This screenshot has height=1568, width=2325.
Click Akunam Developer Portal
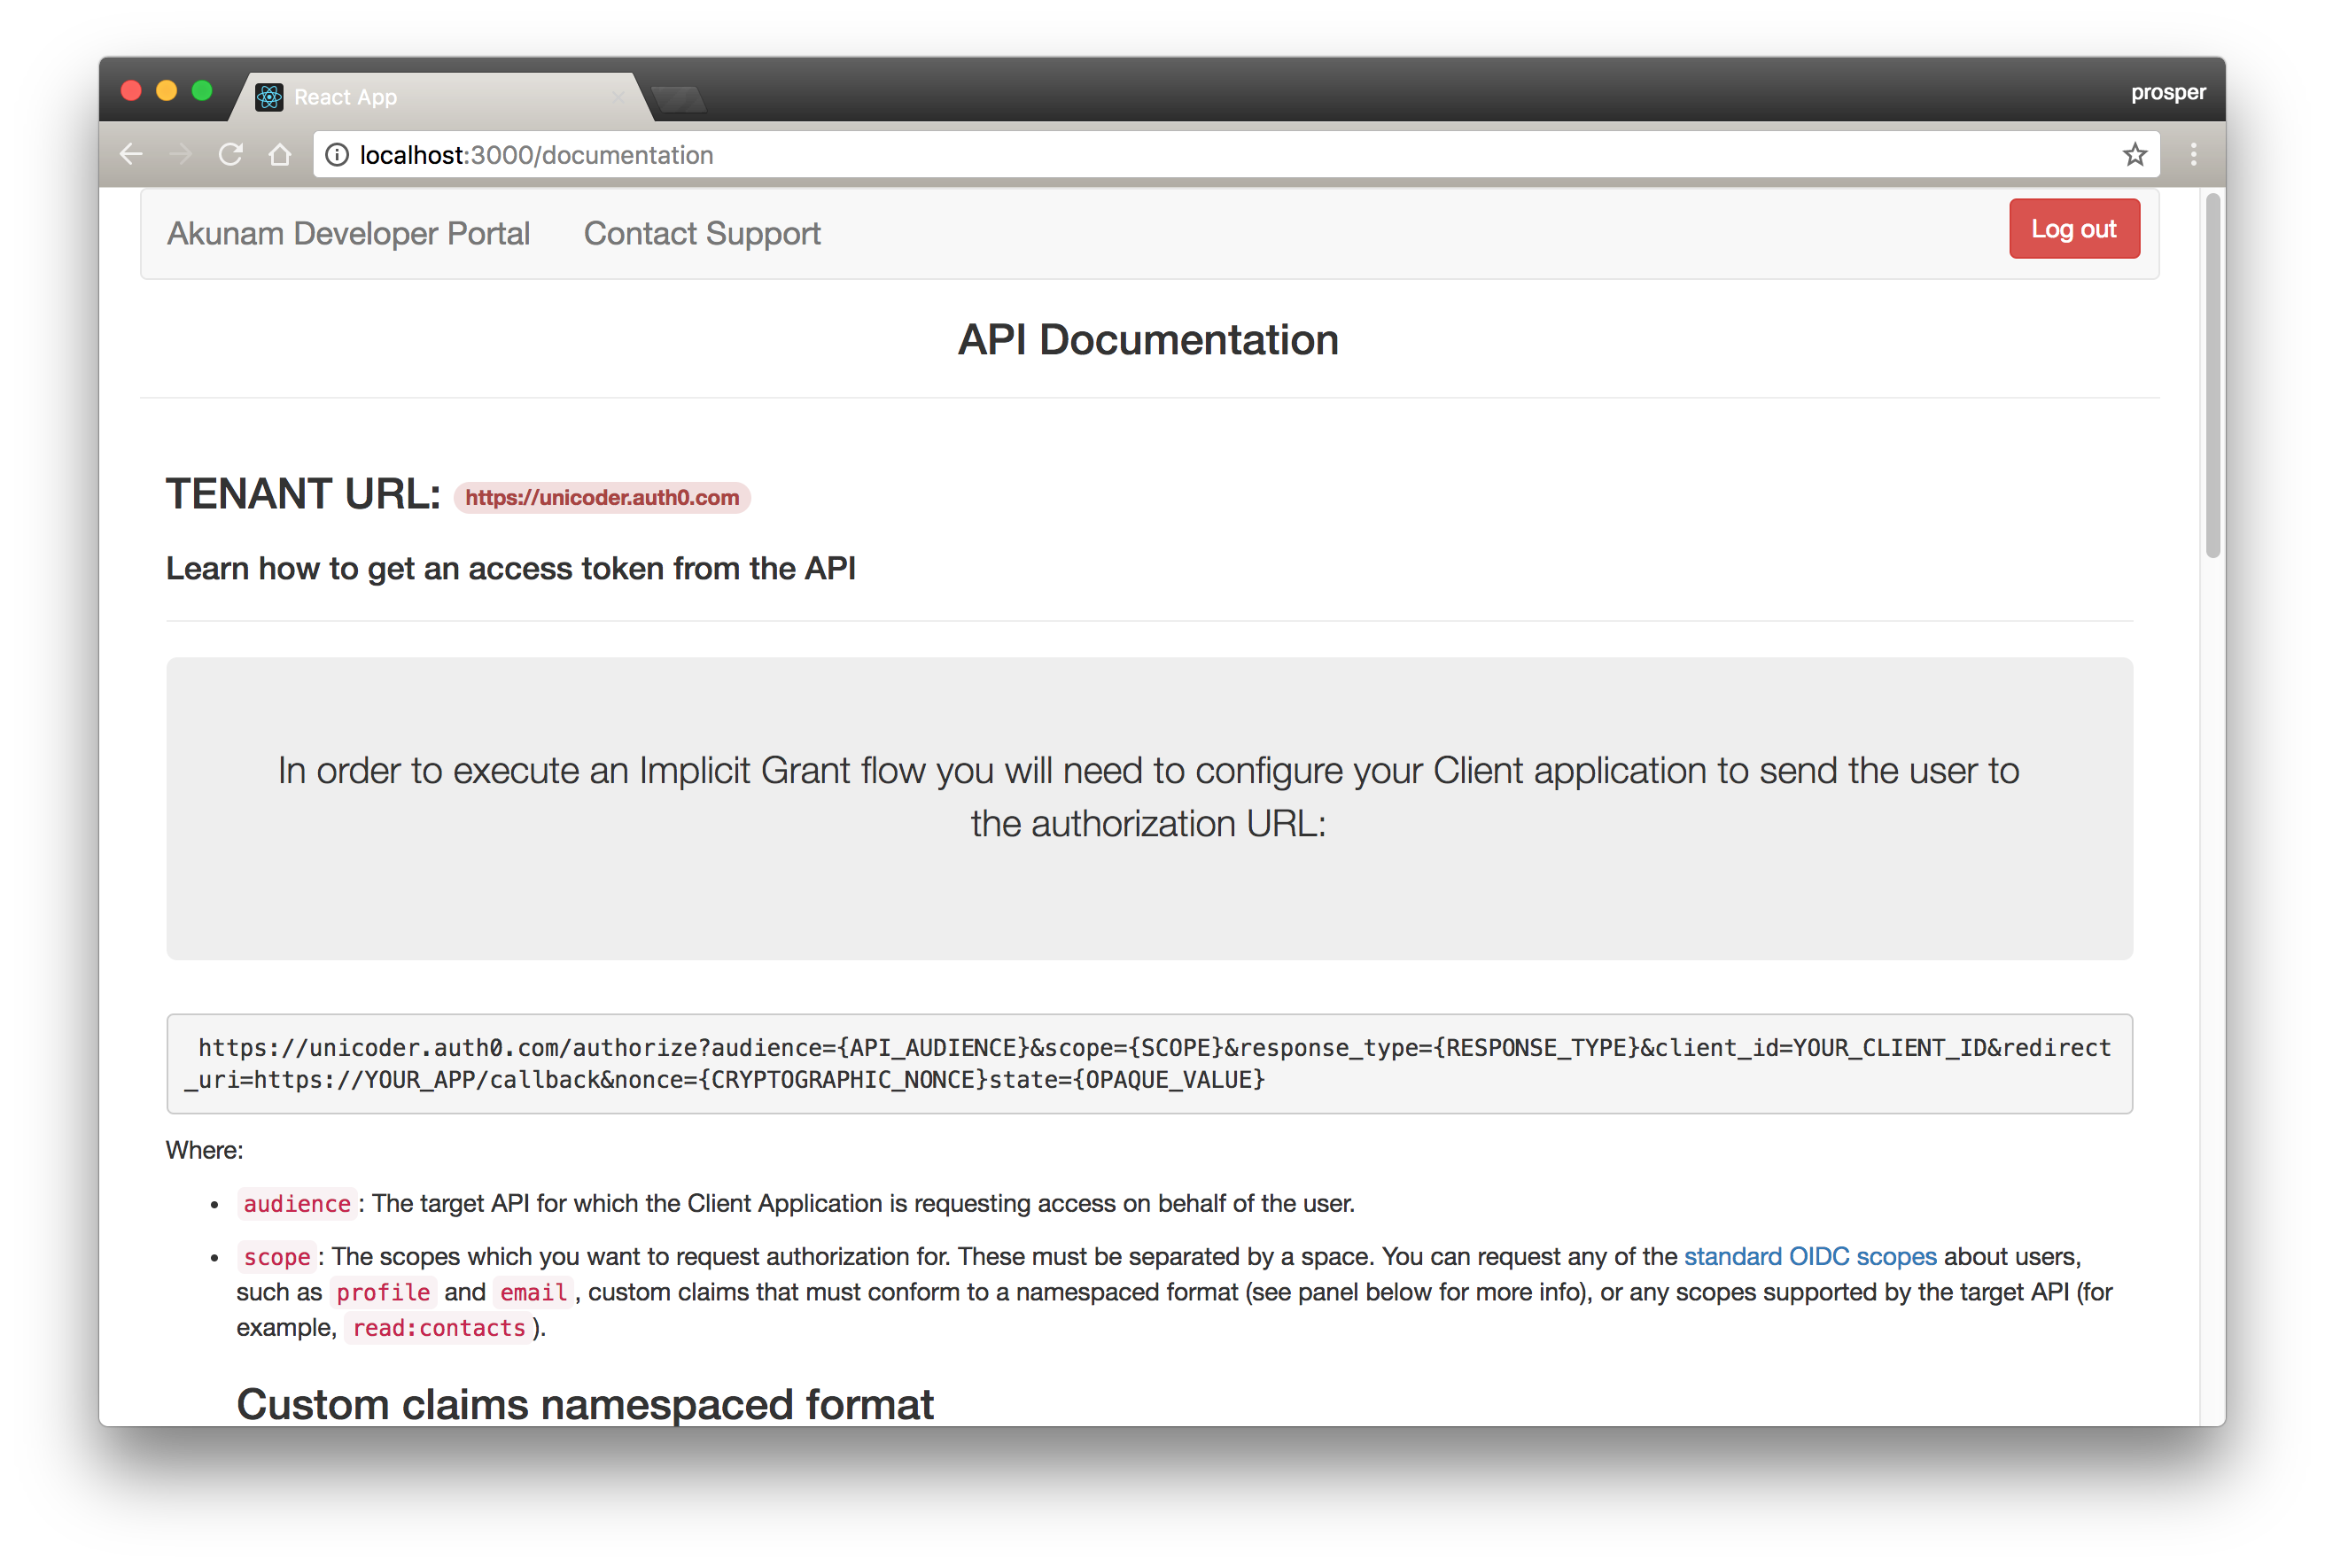(348, 233)
